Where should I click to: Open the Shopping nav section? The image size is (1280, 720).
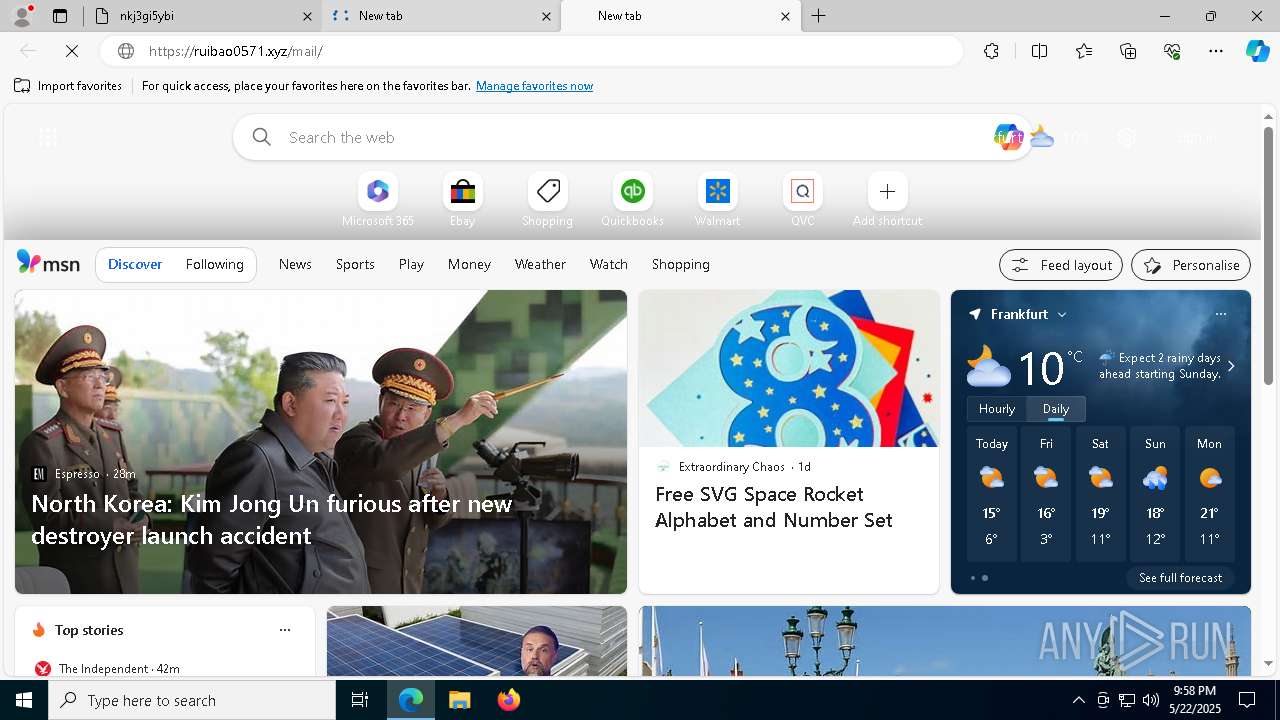(680, 264)
